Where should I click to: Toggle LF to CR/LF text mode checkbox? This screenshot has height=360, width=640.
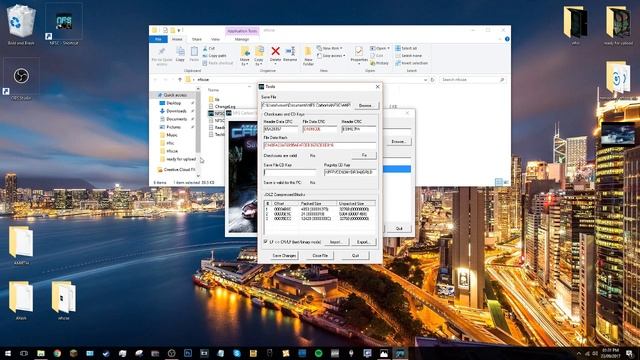(x=266, y=242)
